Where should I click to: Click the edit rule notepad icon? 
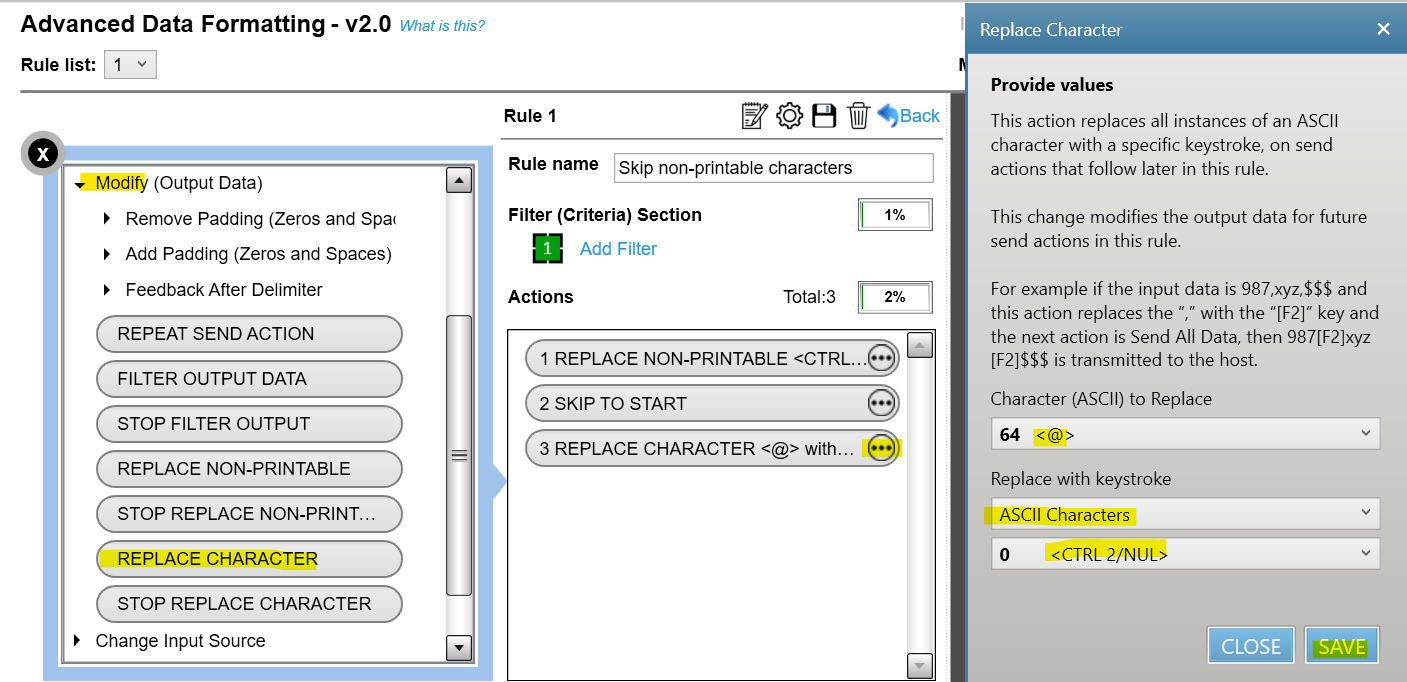[754, 116]
